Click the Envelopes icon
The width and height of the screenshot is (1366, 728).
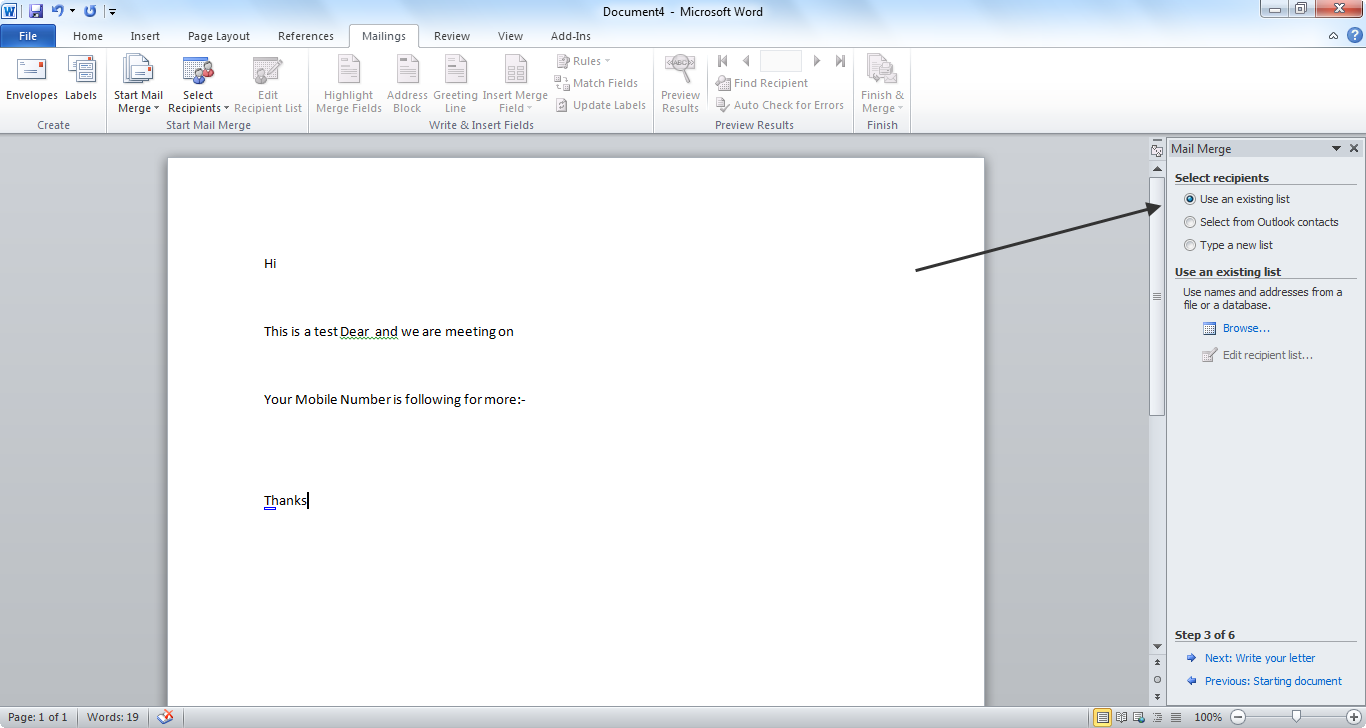pos(32,80)
